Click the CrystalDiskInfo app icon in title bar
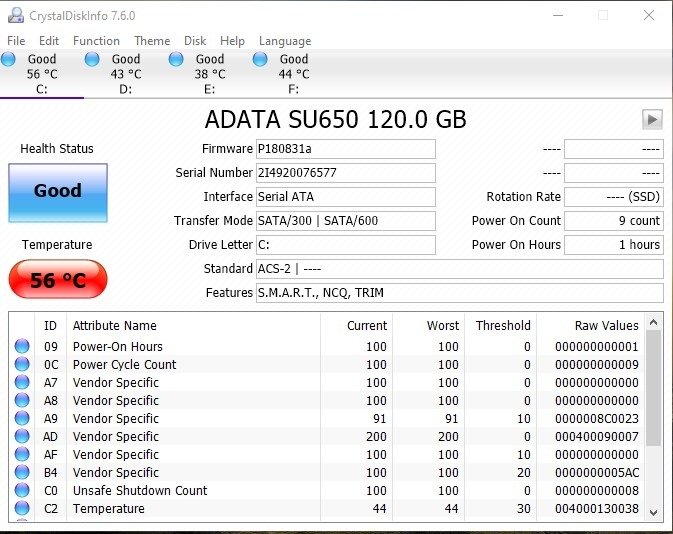Screen dimensions: 673x534 tap(16, 15)
